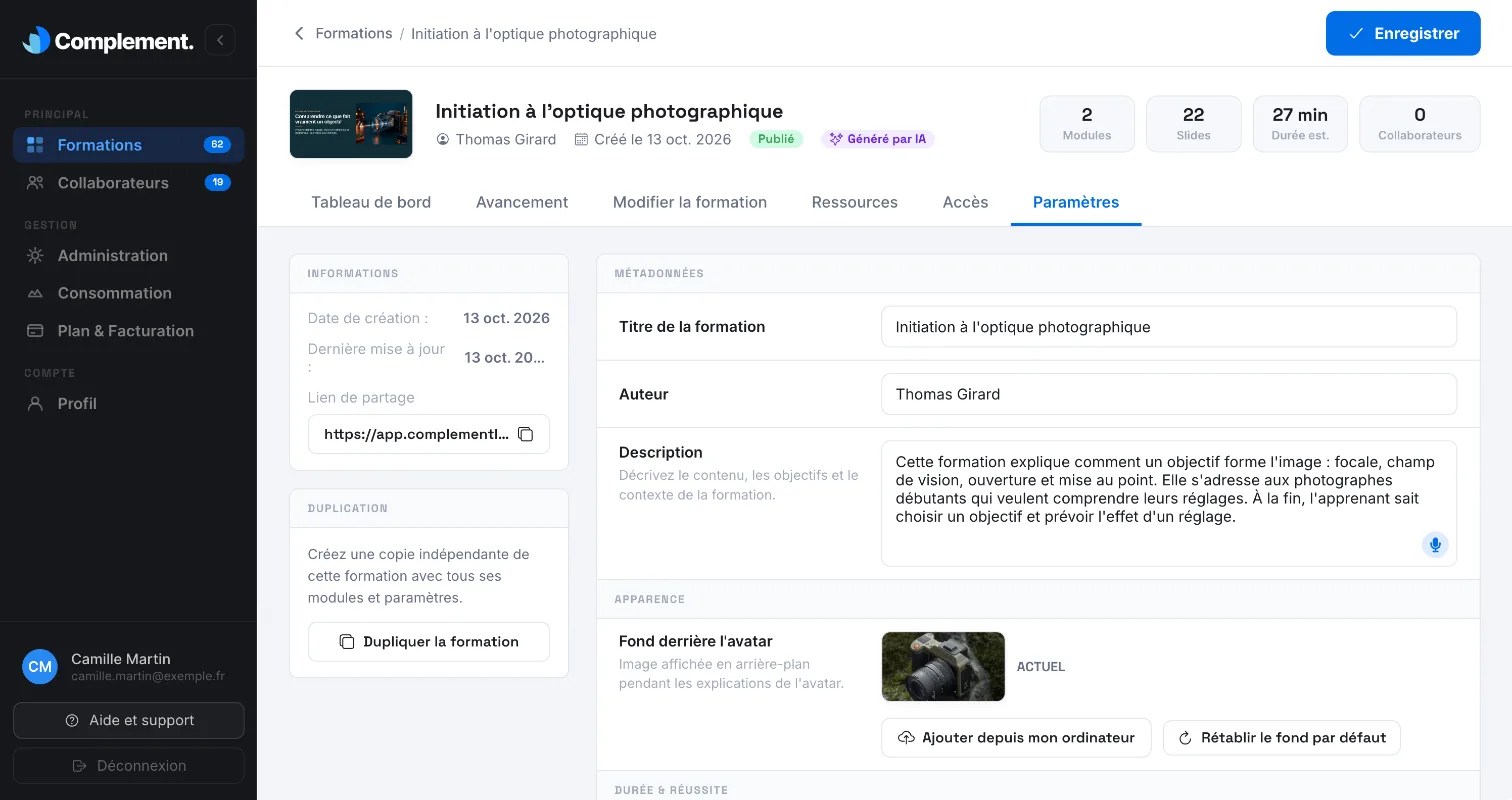Screen dimensions: 1512x800
Task: Collapse the sidebar with the chevron button
Action: coord(220,40)
